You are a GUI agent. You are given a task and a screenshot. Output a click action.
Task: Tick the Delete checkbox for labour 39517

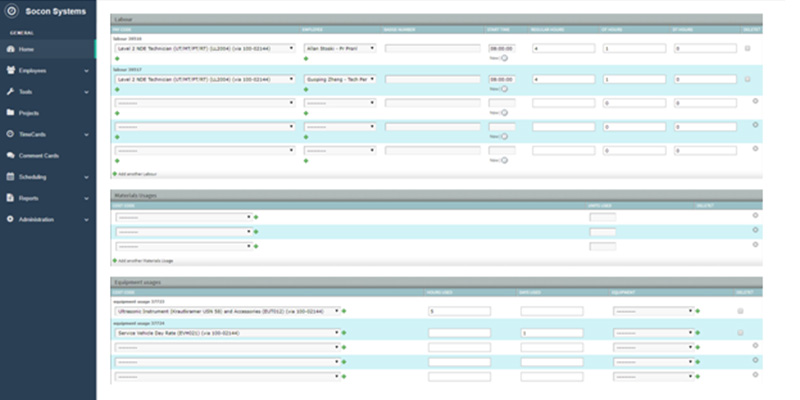747,79
